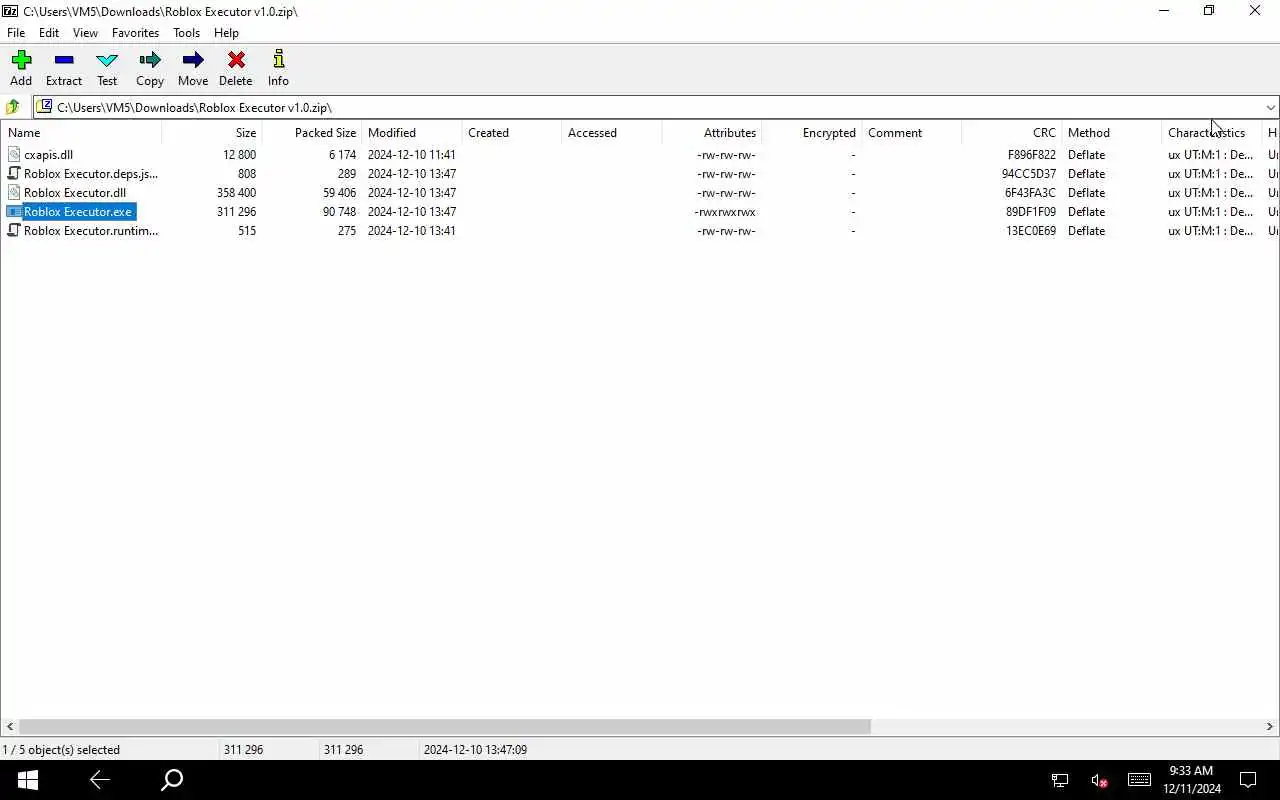Go up one folder level icon
1280x800 pixels.
13,107
